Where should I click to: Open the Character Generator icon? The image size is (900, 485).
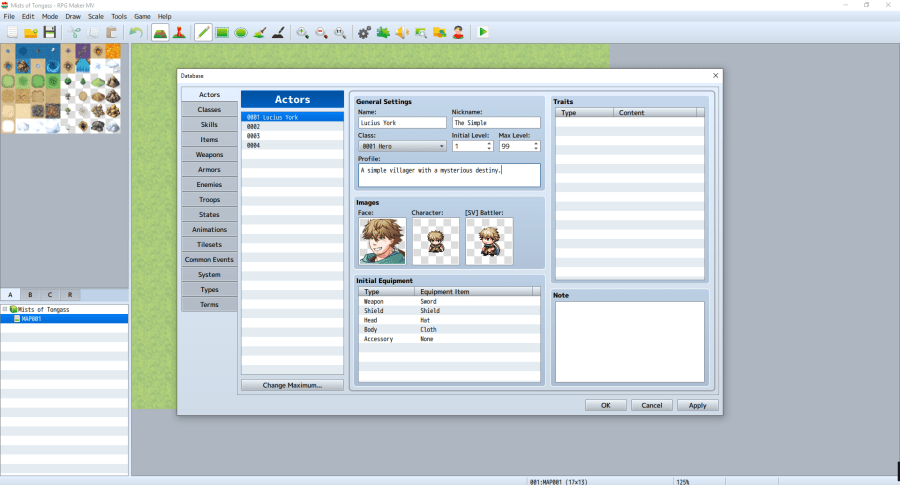458,32
